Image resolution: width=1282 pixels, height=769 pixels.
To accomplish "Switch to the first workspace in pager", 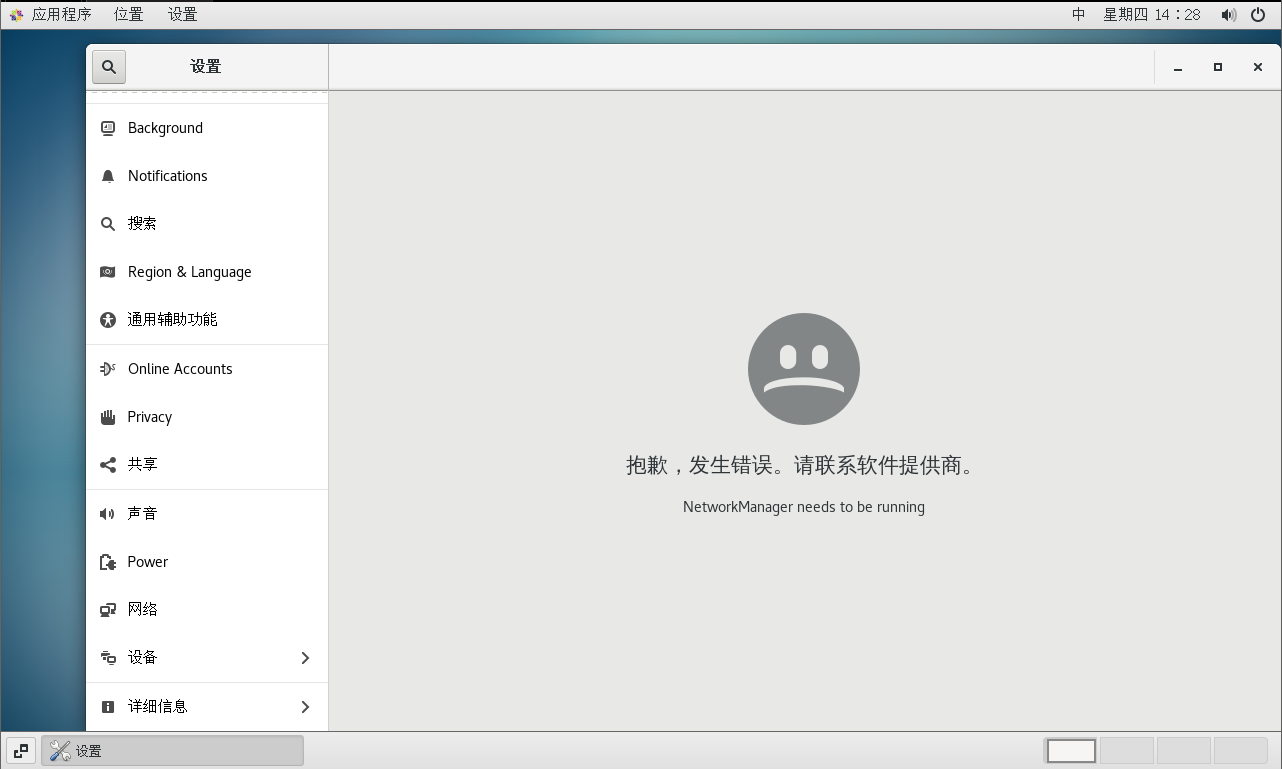I will point(1071,751).
